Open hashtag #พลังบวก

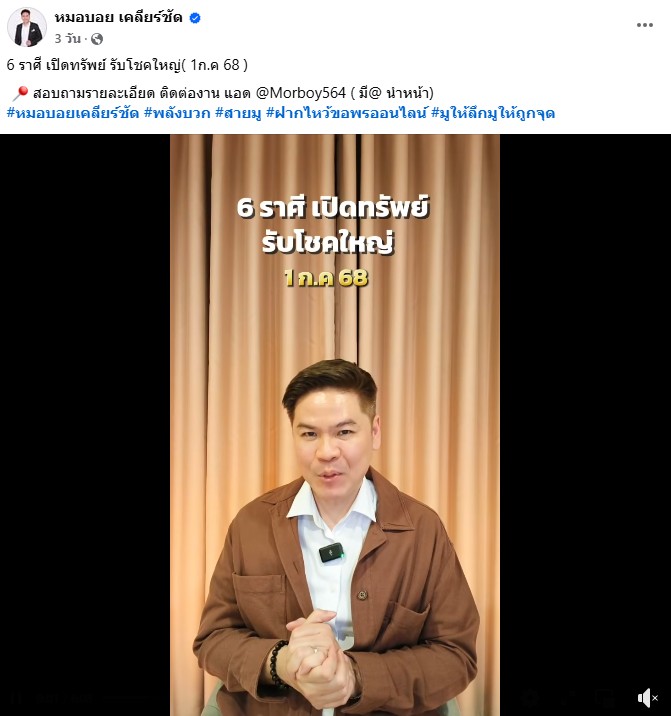point(177,113)
